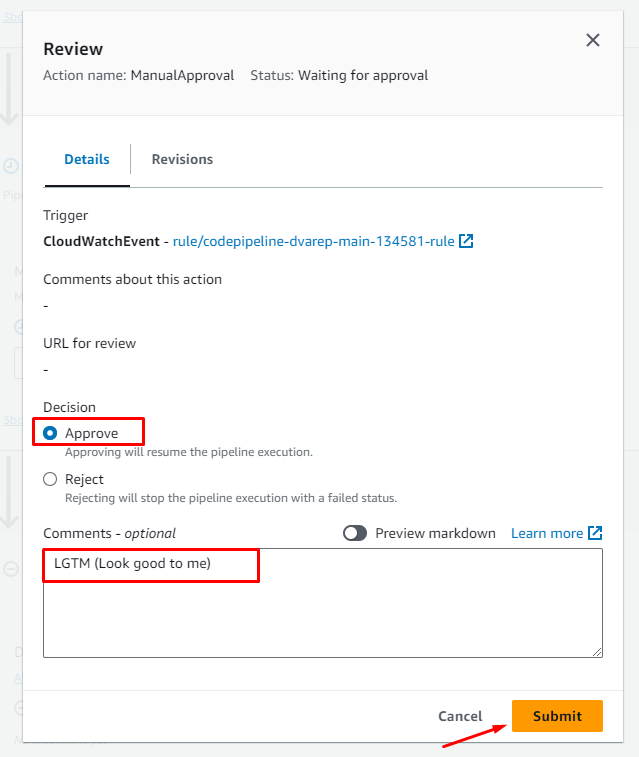Click the comments box resize grip
Screen dimensions: 639x757
(597, 651)
